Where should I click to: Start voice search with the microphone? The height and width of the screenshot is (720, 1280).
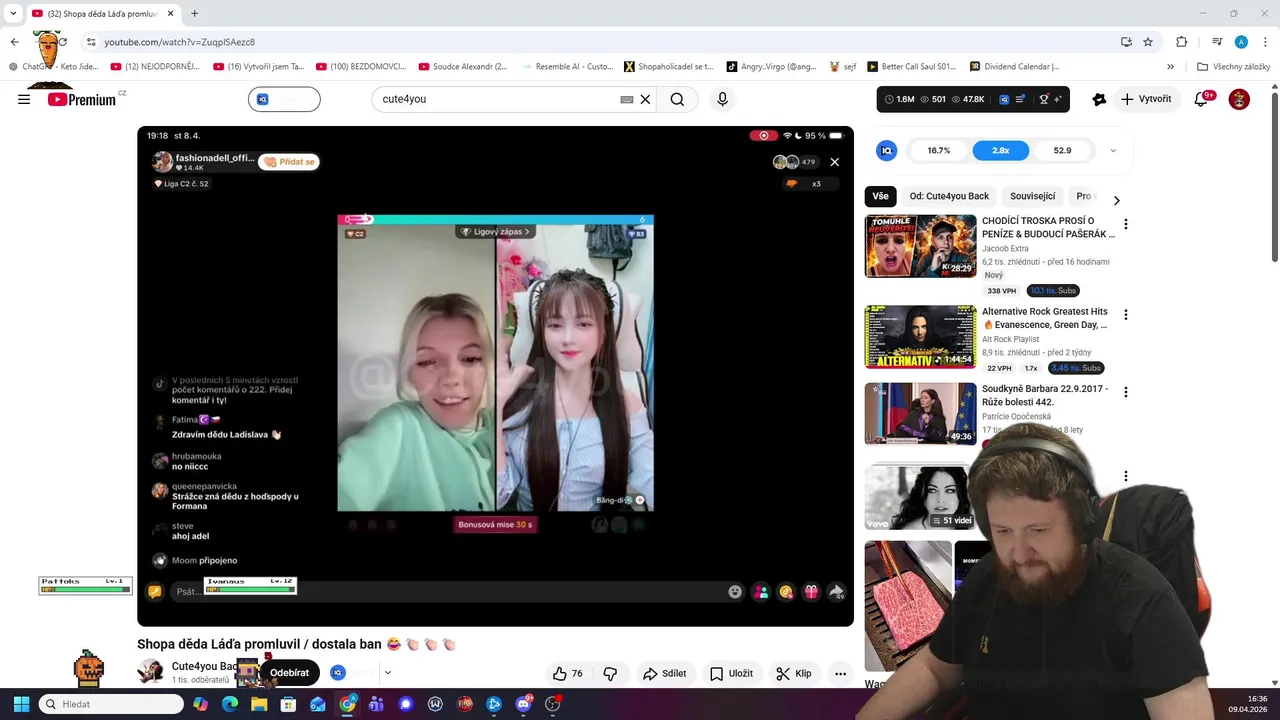(722, 99)
